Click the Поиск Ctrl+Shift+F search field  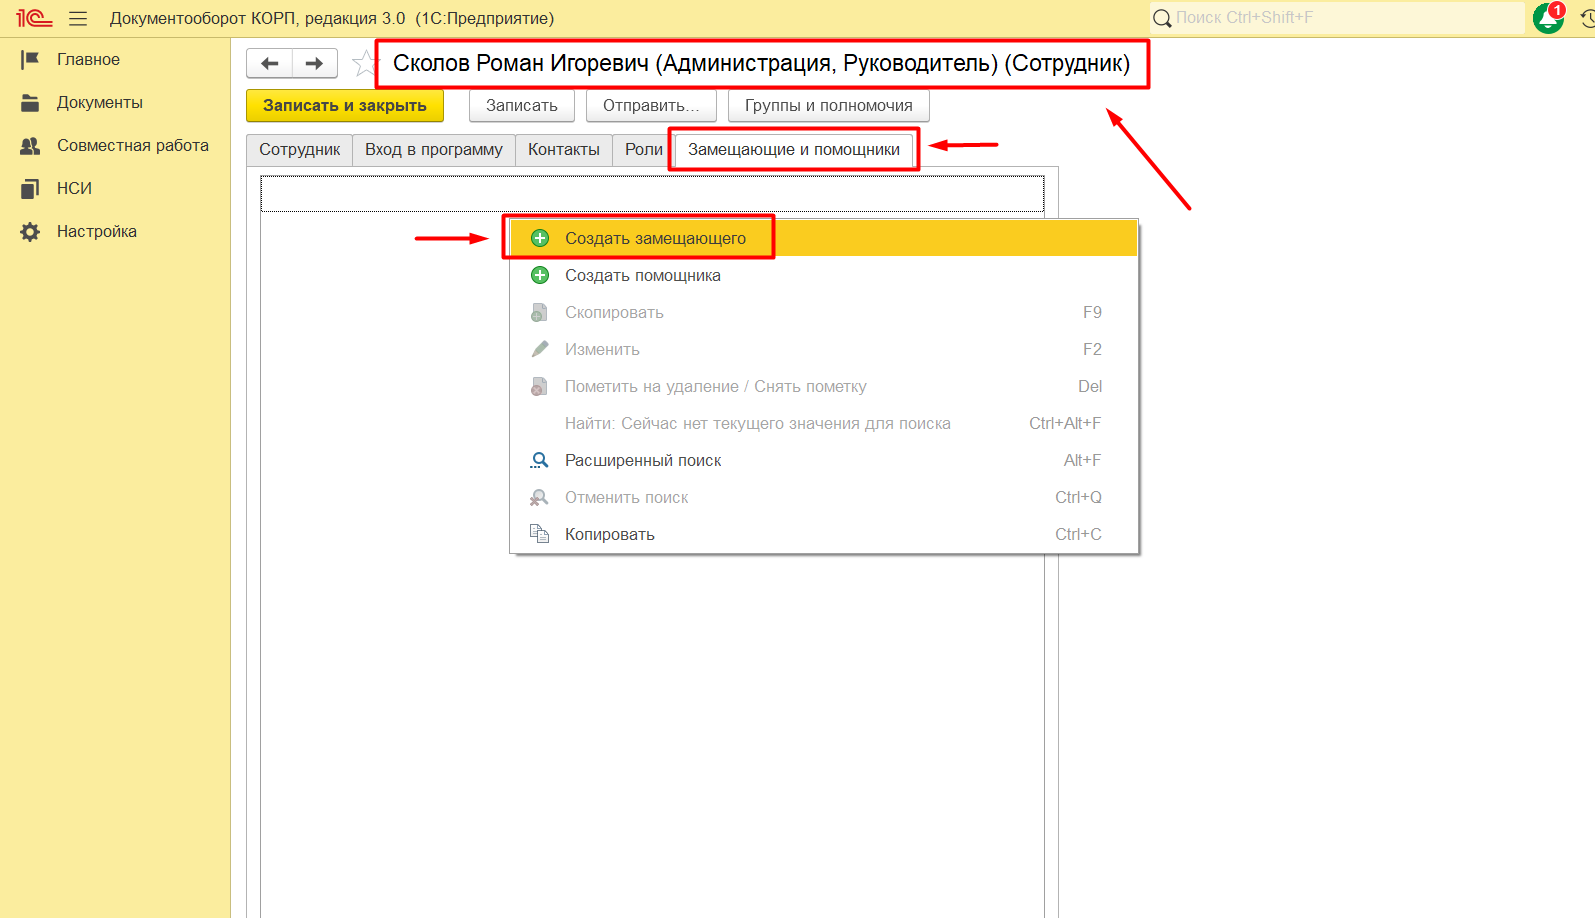point(1337,18)
